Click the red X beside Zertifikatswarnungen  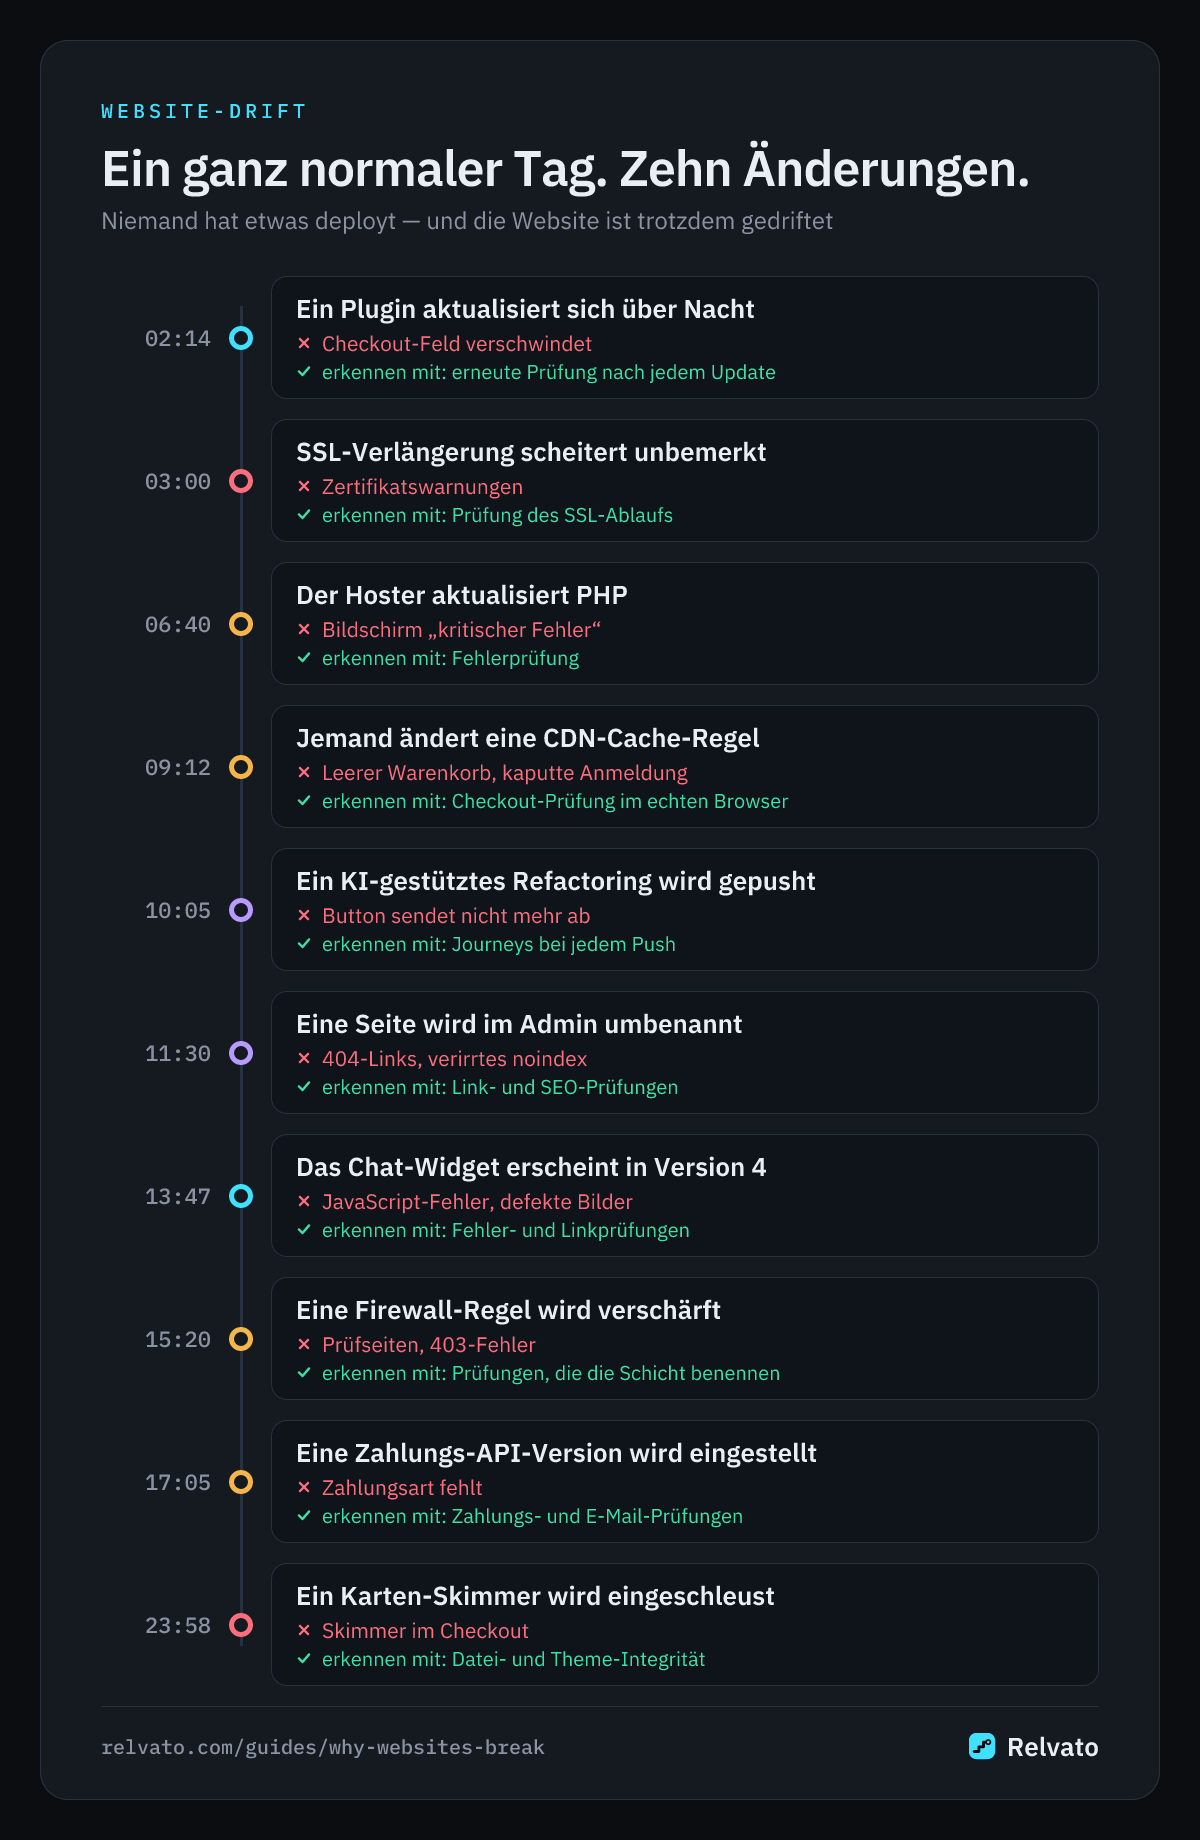coord(304,487)
